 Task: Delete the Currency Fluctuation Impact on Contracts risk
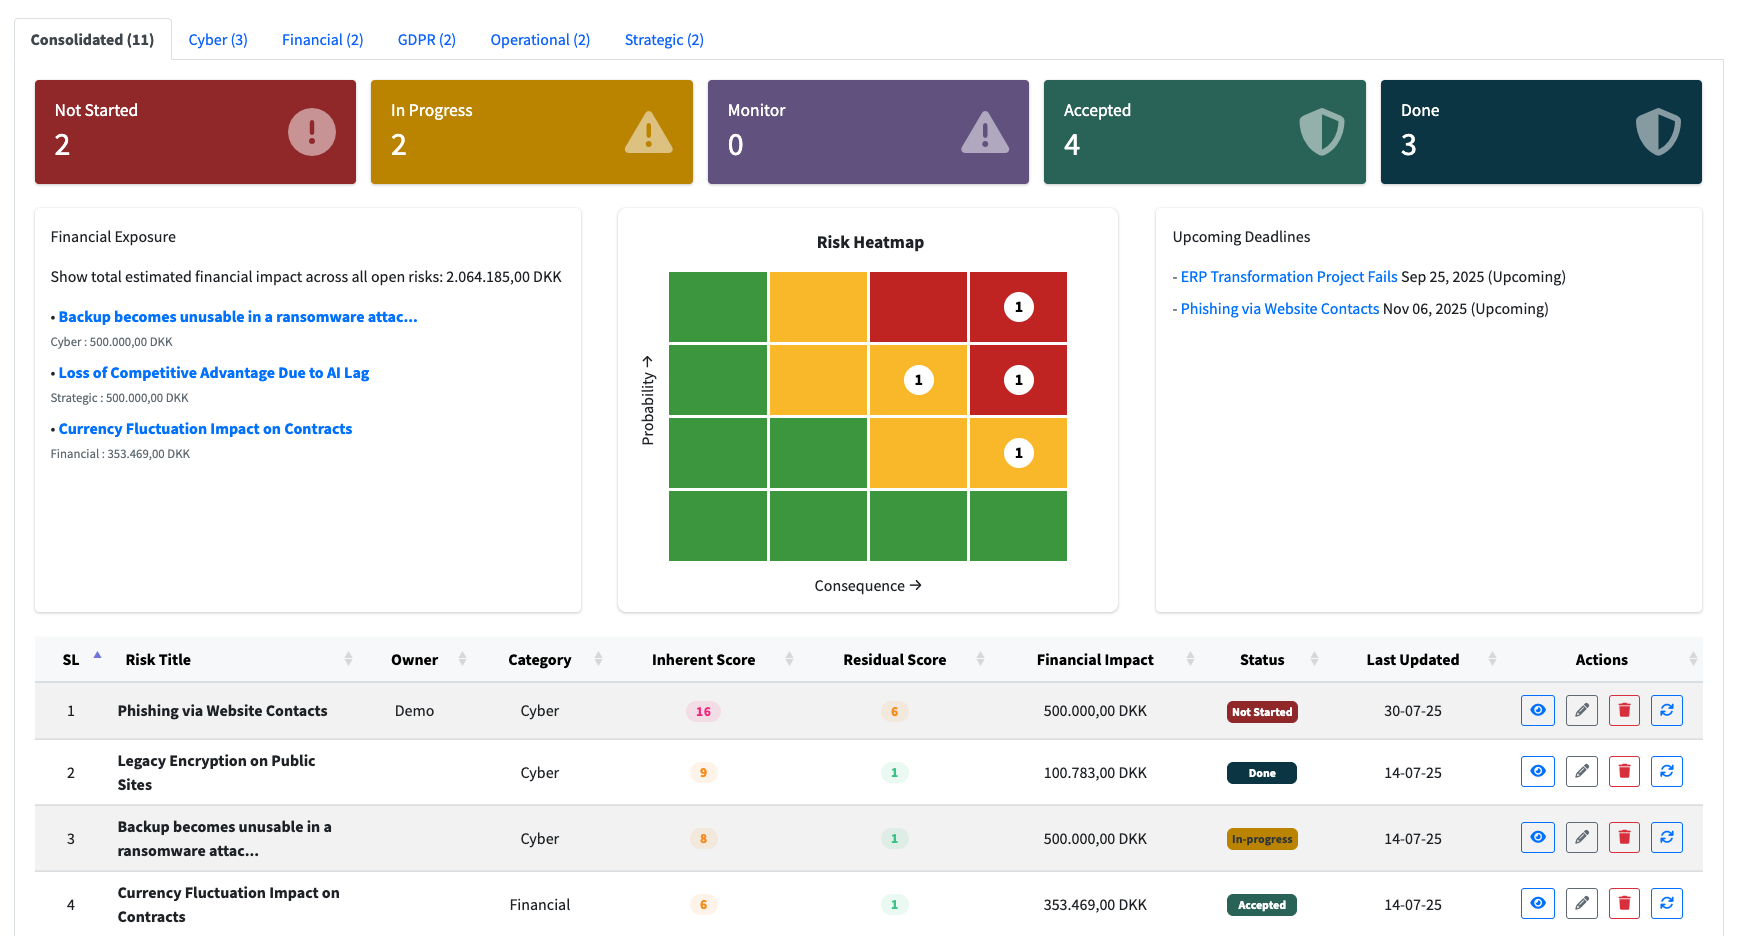(x=1624, y=903)
